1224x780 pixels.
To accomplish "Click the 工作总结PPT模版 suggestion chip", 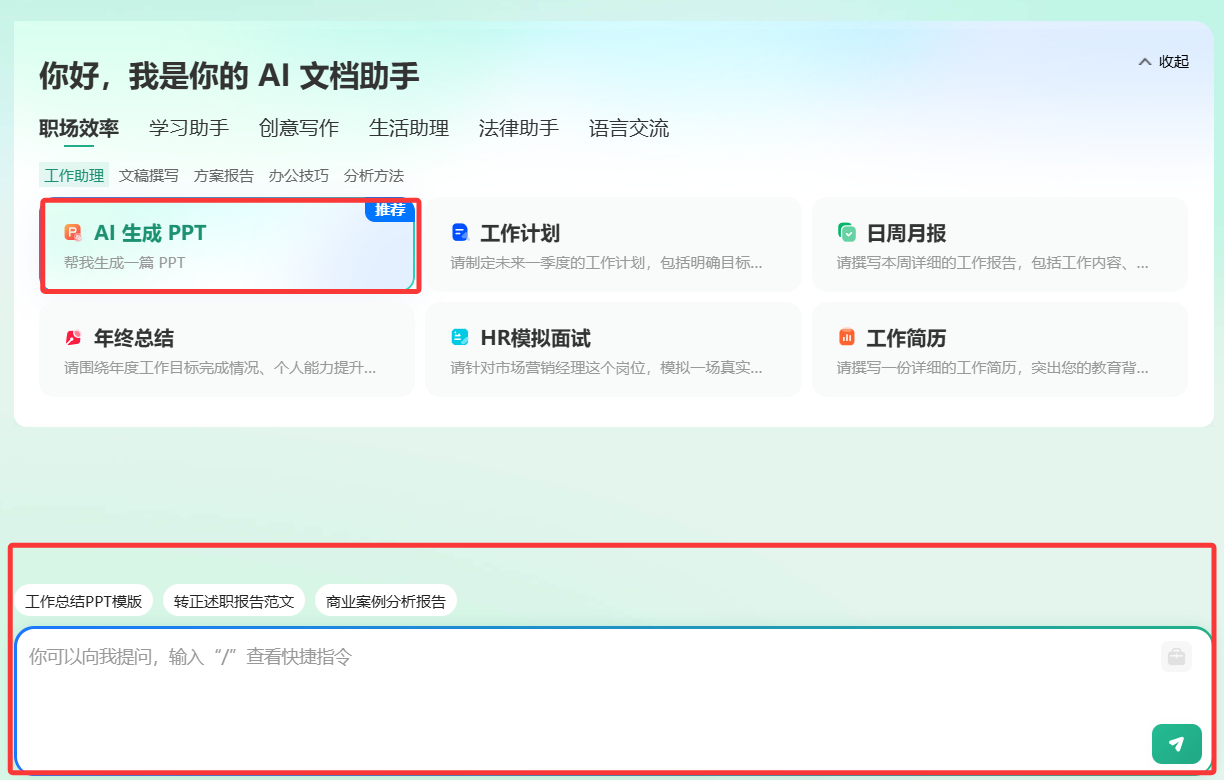I will (x=84, y=602).
